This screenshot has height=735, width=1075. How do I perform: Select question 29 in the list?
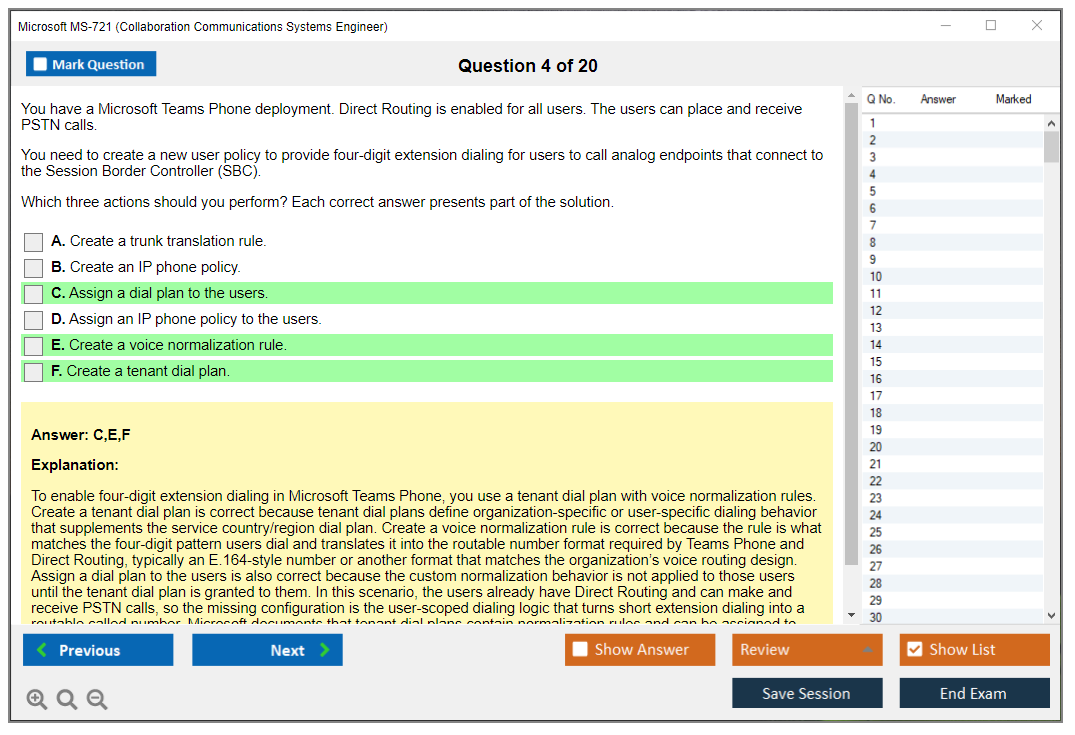[x=953, y=601]
